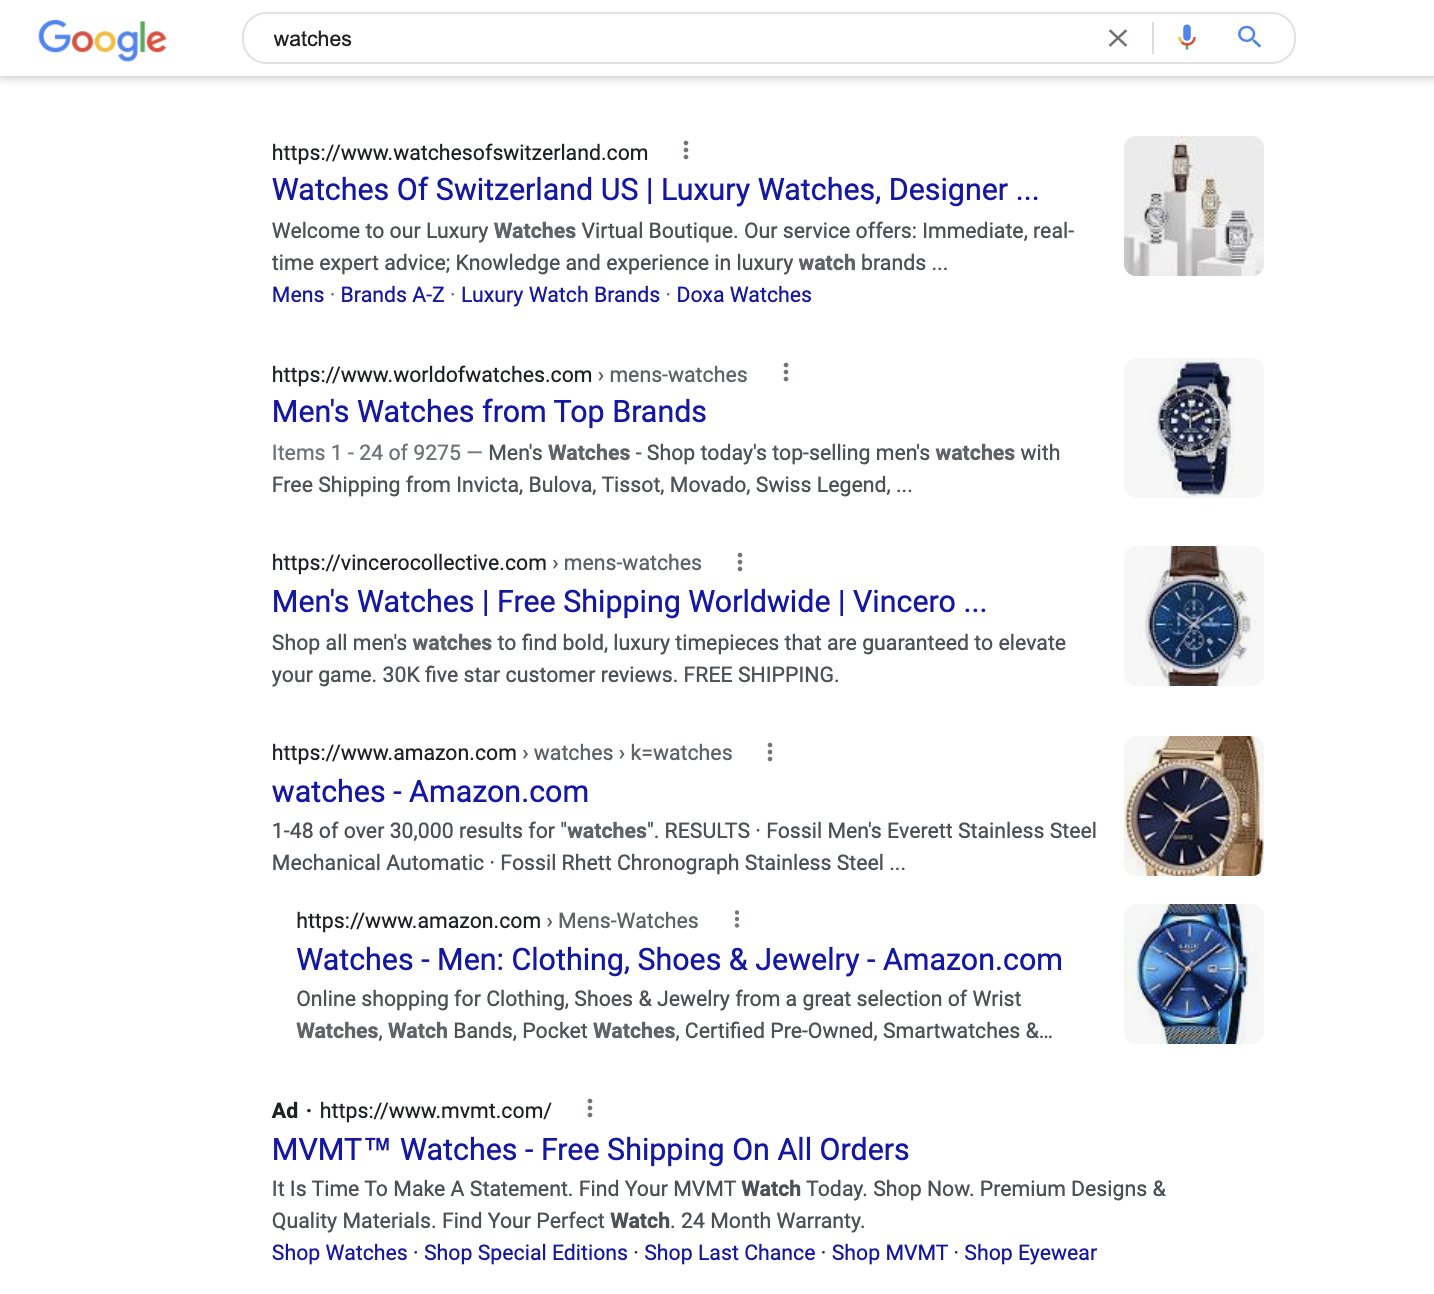The height and width of the screenshot is (1294, 1434).
Task: Open MVMT Watches Free Shipping ad title
Action: coord(590,1150)
